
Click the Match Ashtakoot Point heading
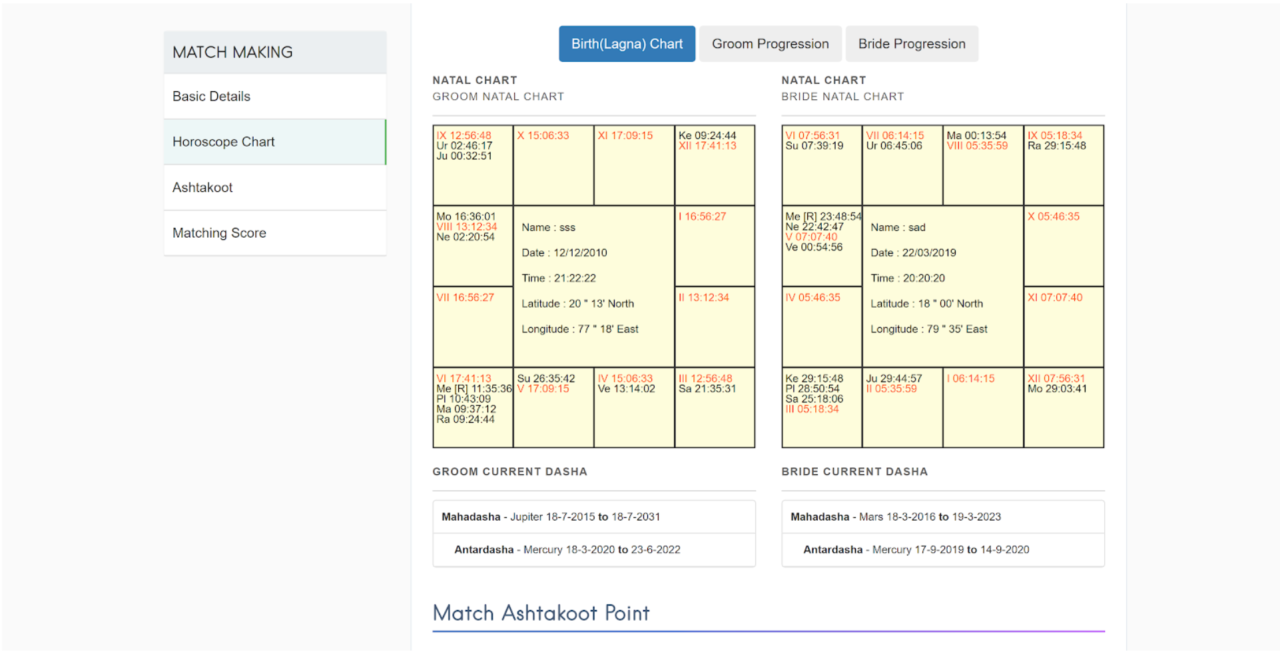541,613
